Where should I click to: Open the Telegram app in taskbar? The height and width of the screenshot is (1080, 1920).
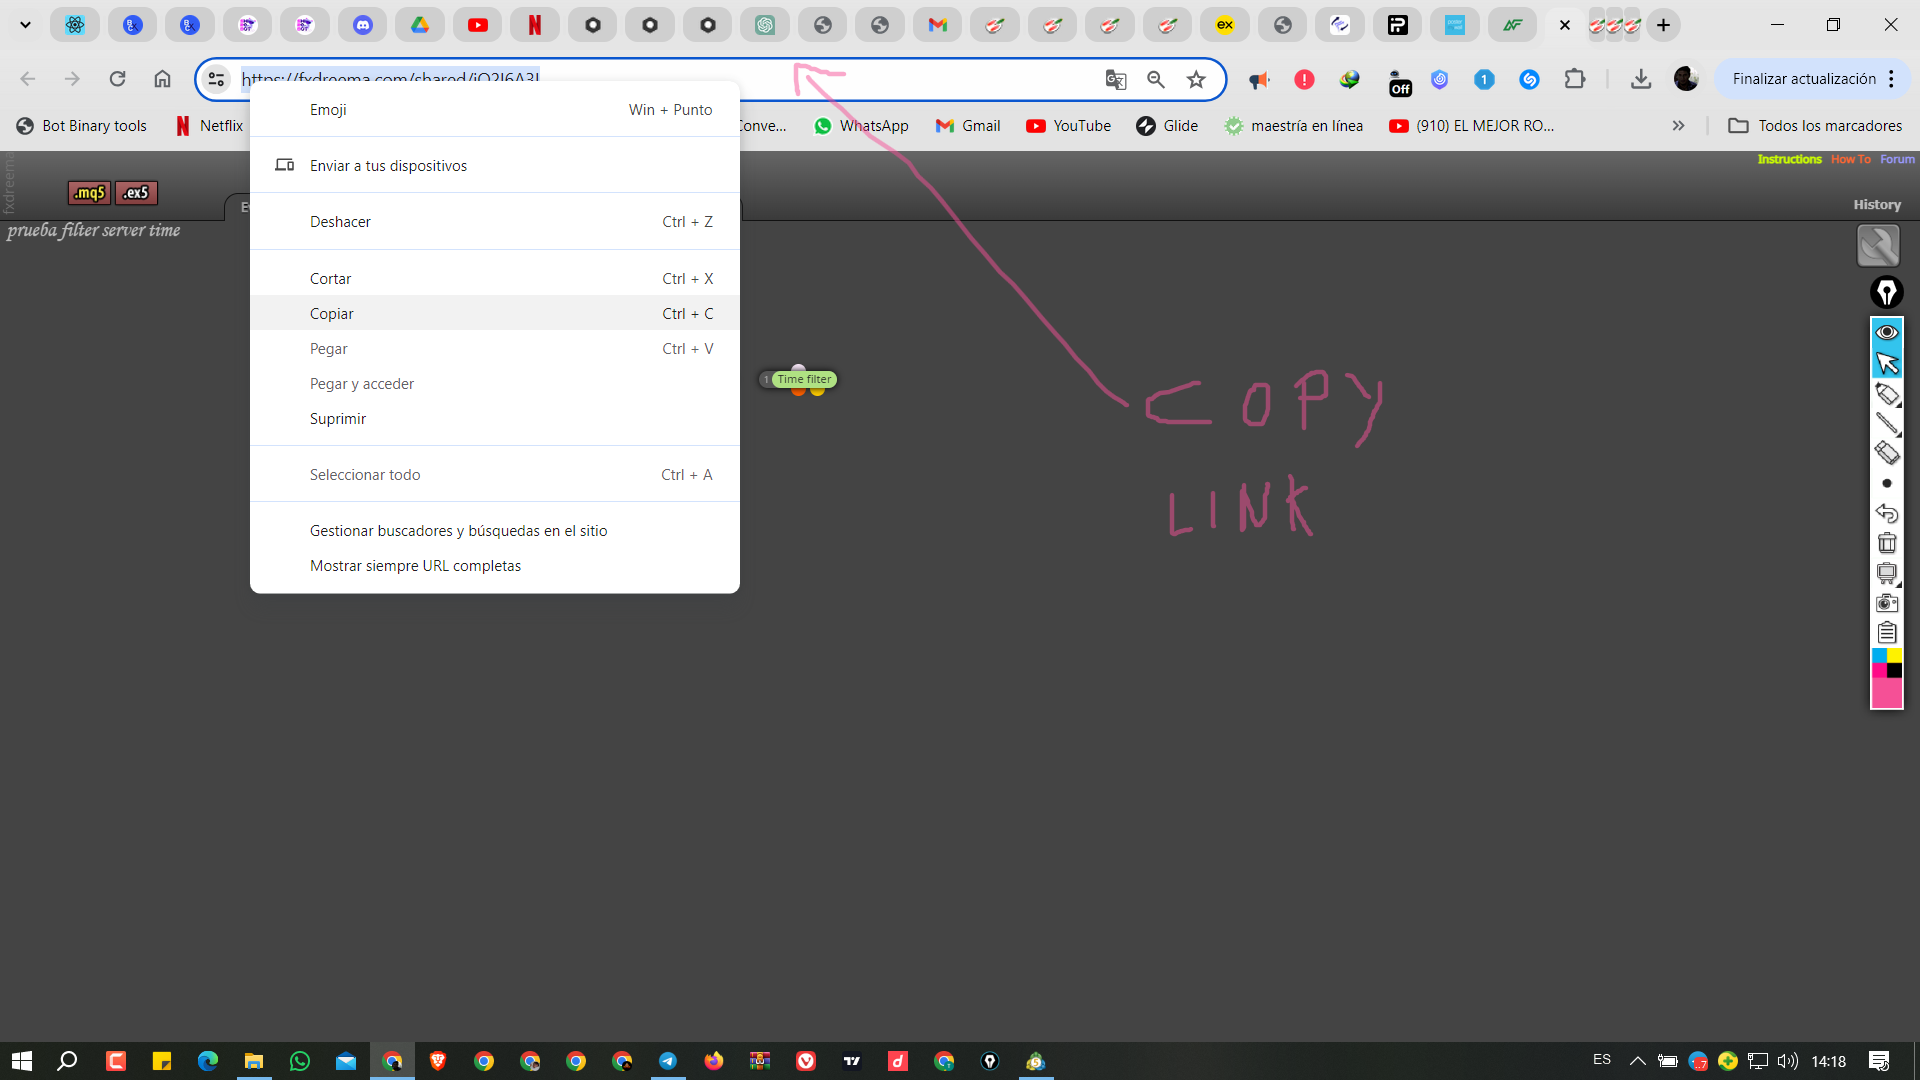668,1061
